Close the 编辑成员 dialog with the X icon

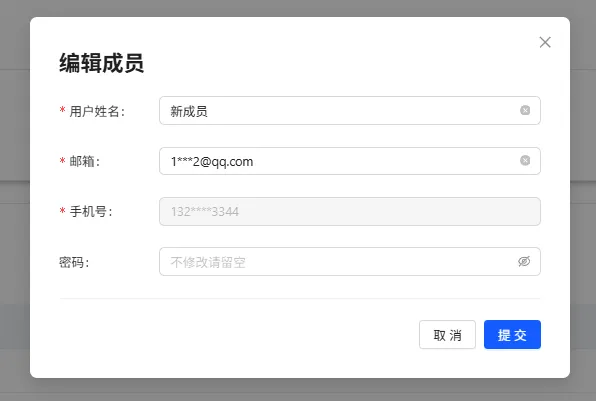(x=545, y=42)
